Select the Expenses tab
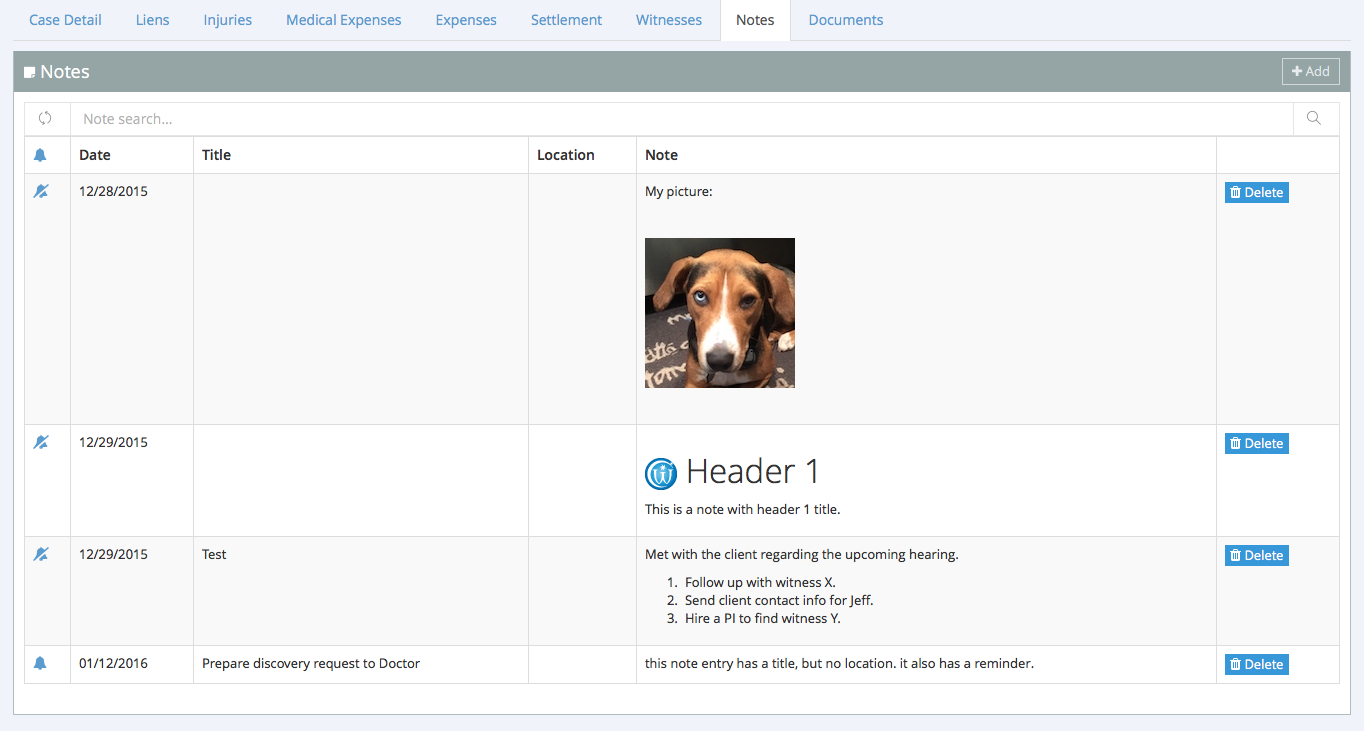This screenshot has width=1364, height=731. click(466, 20)
